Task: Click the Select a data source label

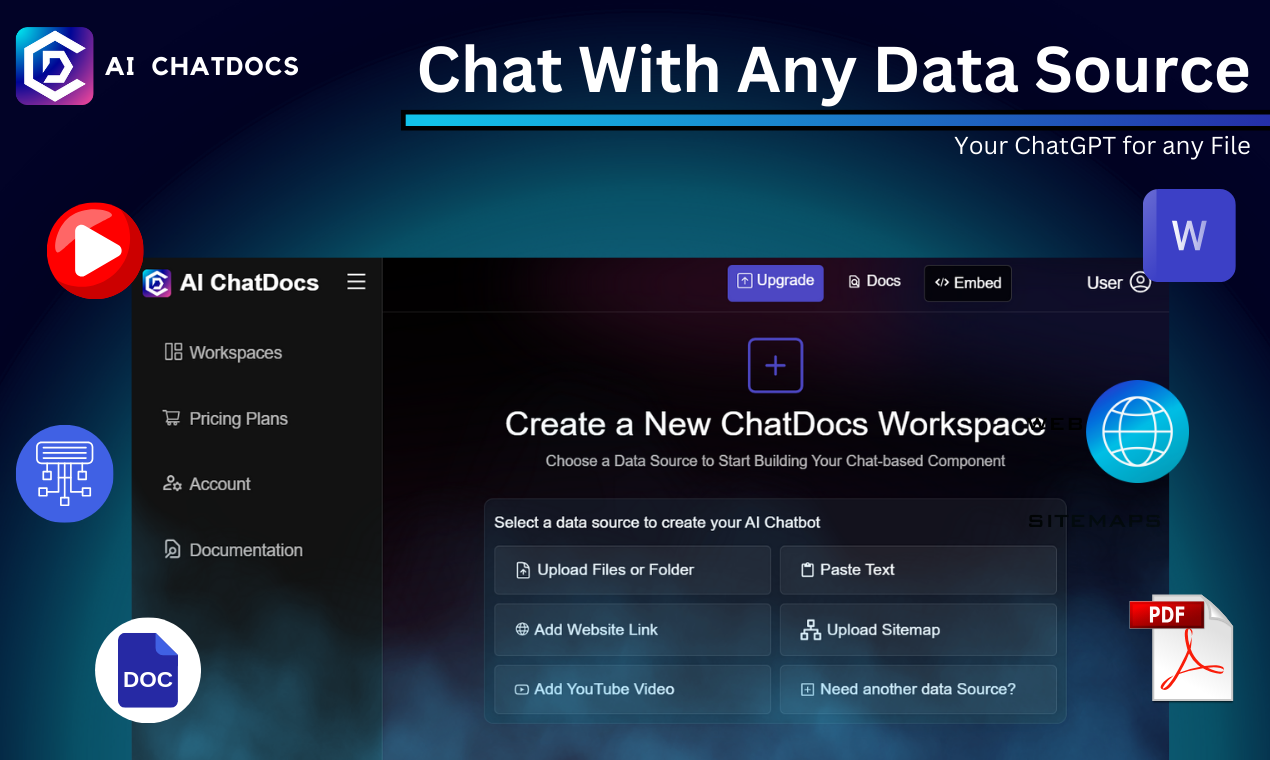Action: pyautogui.click(x=657, y=523)
